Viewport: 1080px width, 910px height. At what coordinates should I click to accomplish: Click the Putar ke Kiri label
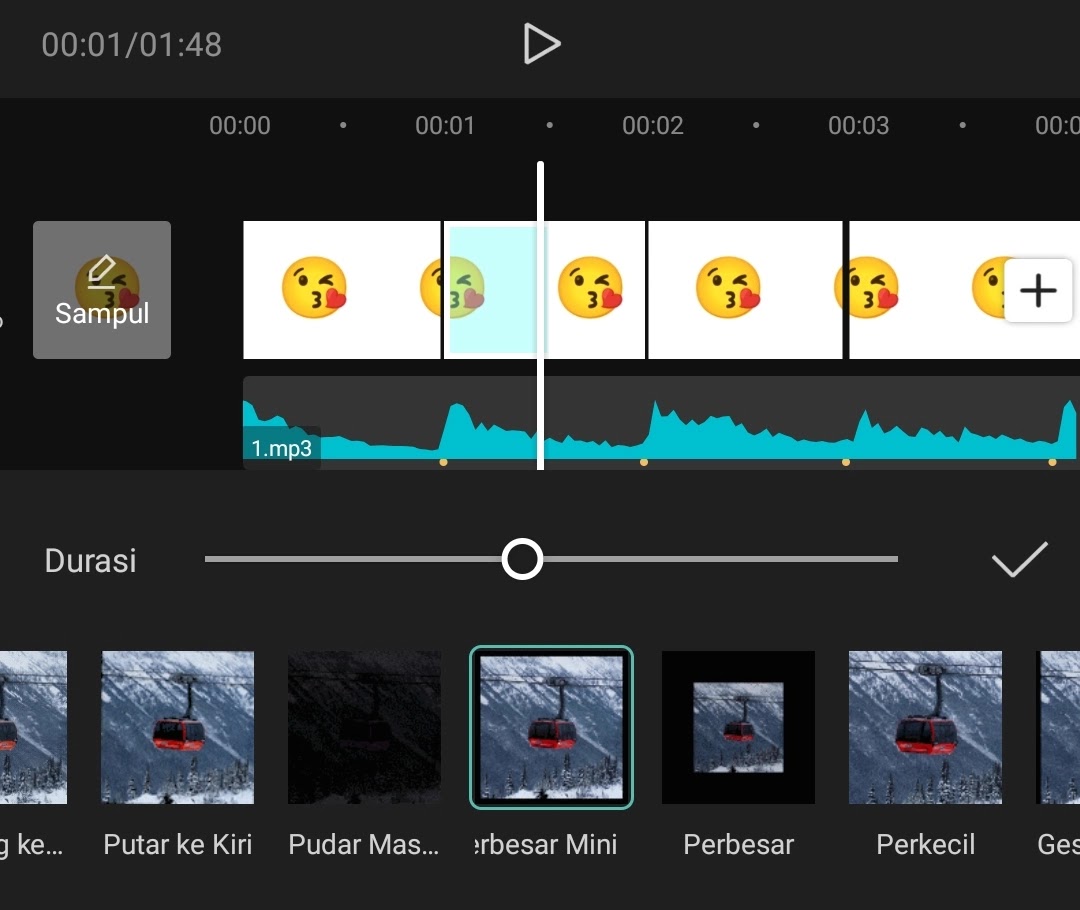(x=178, y=845)
